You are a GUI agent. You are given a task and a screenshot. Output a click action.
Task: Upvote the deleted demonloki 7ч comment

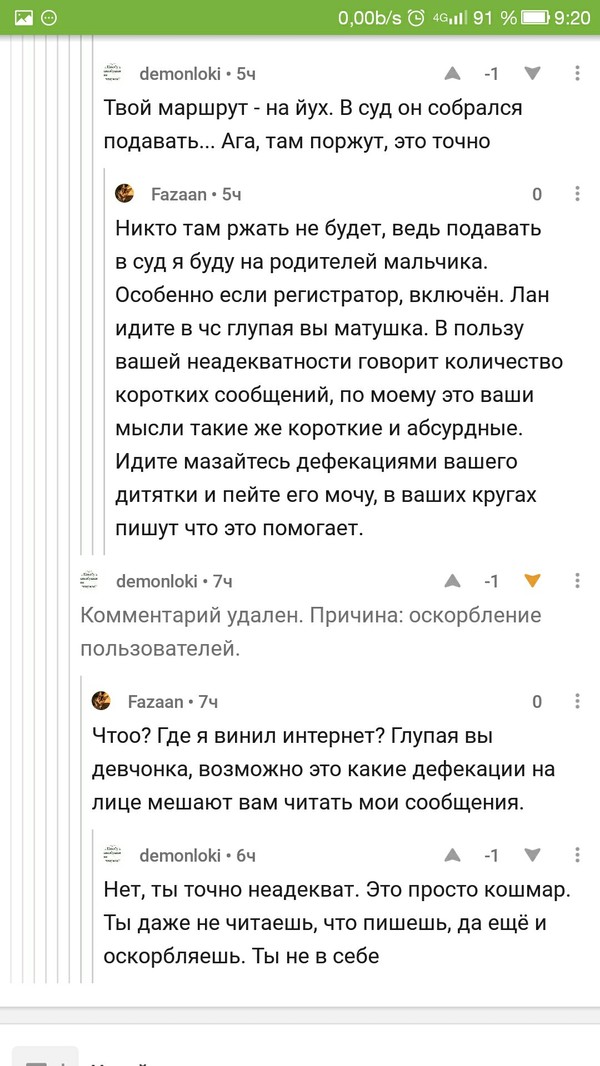coord(452,580)
